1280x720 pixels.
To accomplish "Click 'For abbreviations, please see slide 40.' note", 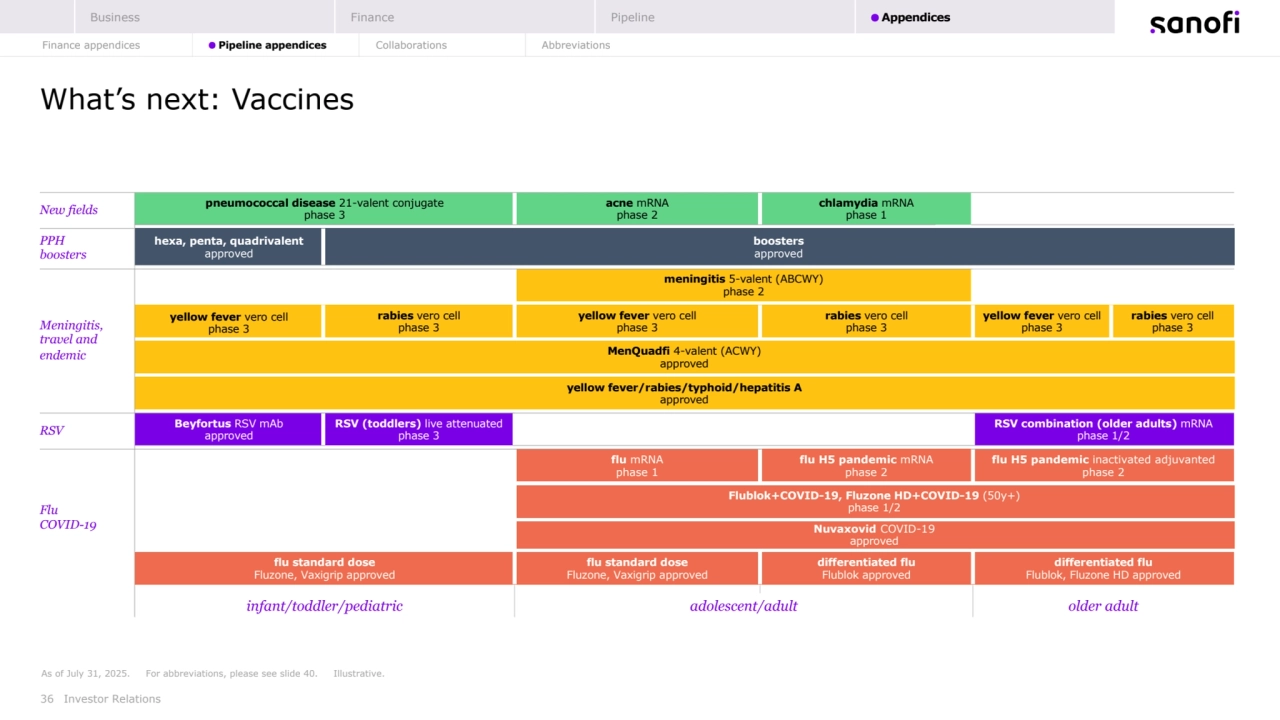I will click(231, 674).
